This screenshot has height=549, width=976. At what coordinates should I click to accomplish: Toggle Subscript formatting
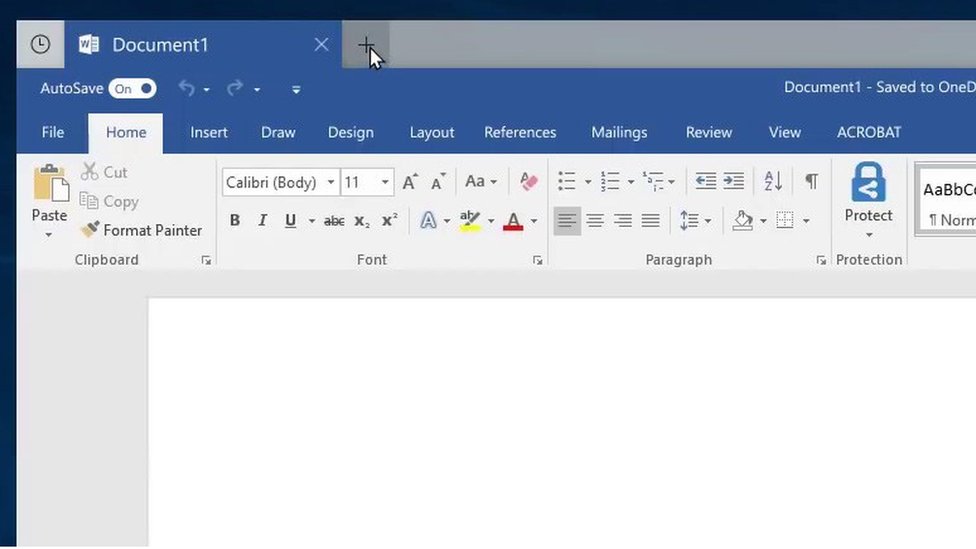[362, 221]
